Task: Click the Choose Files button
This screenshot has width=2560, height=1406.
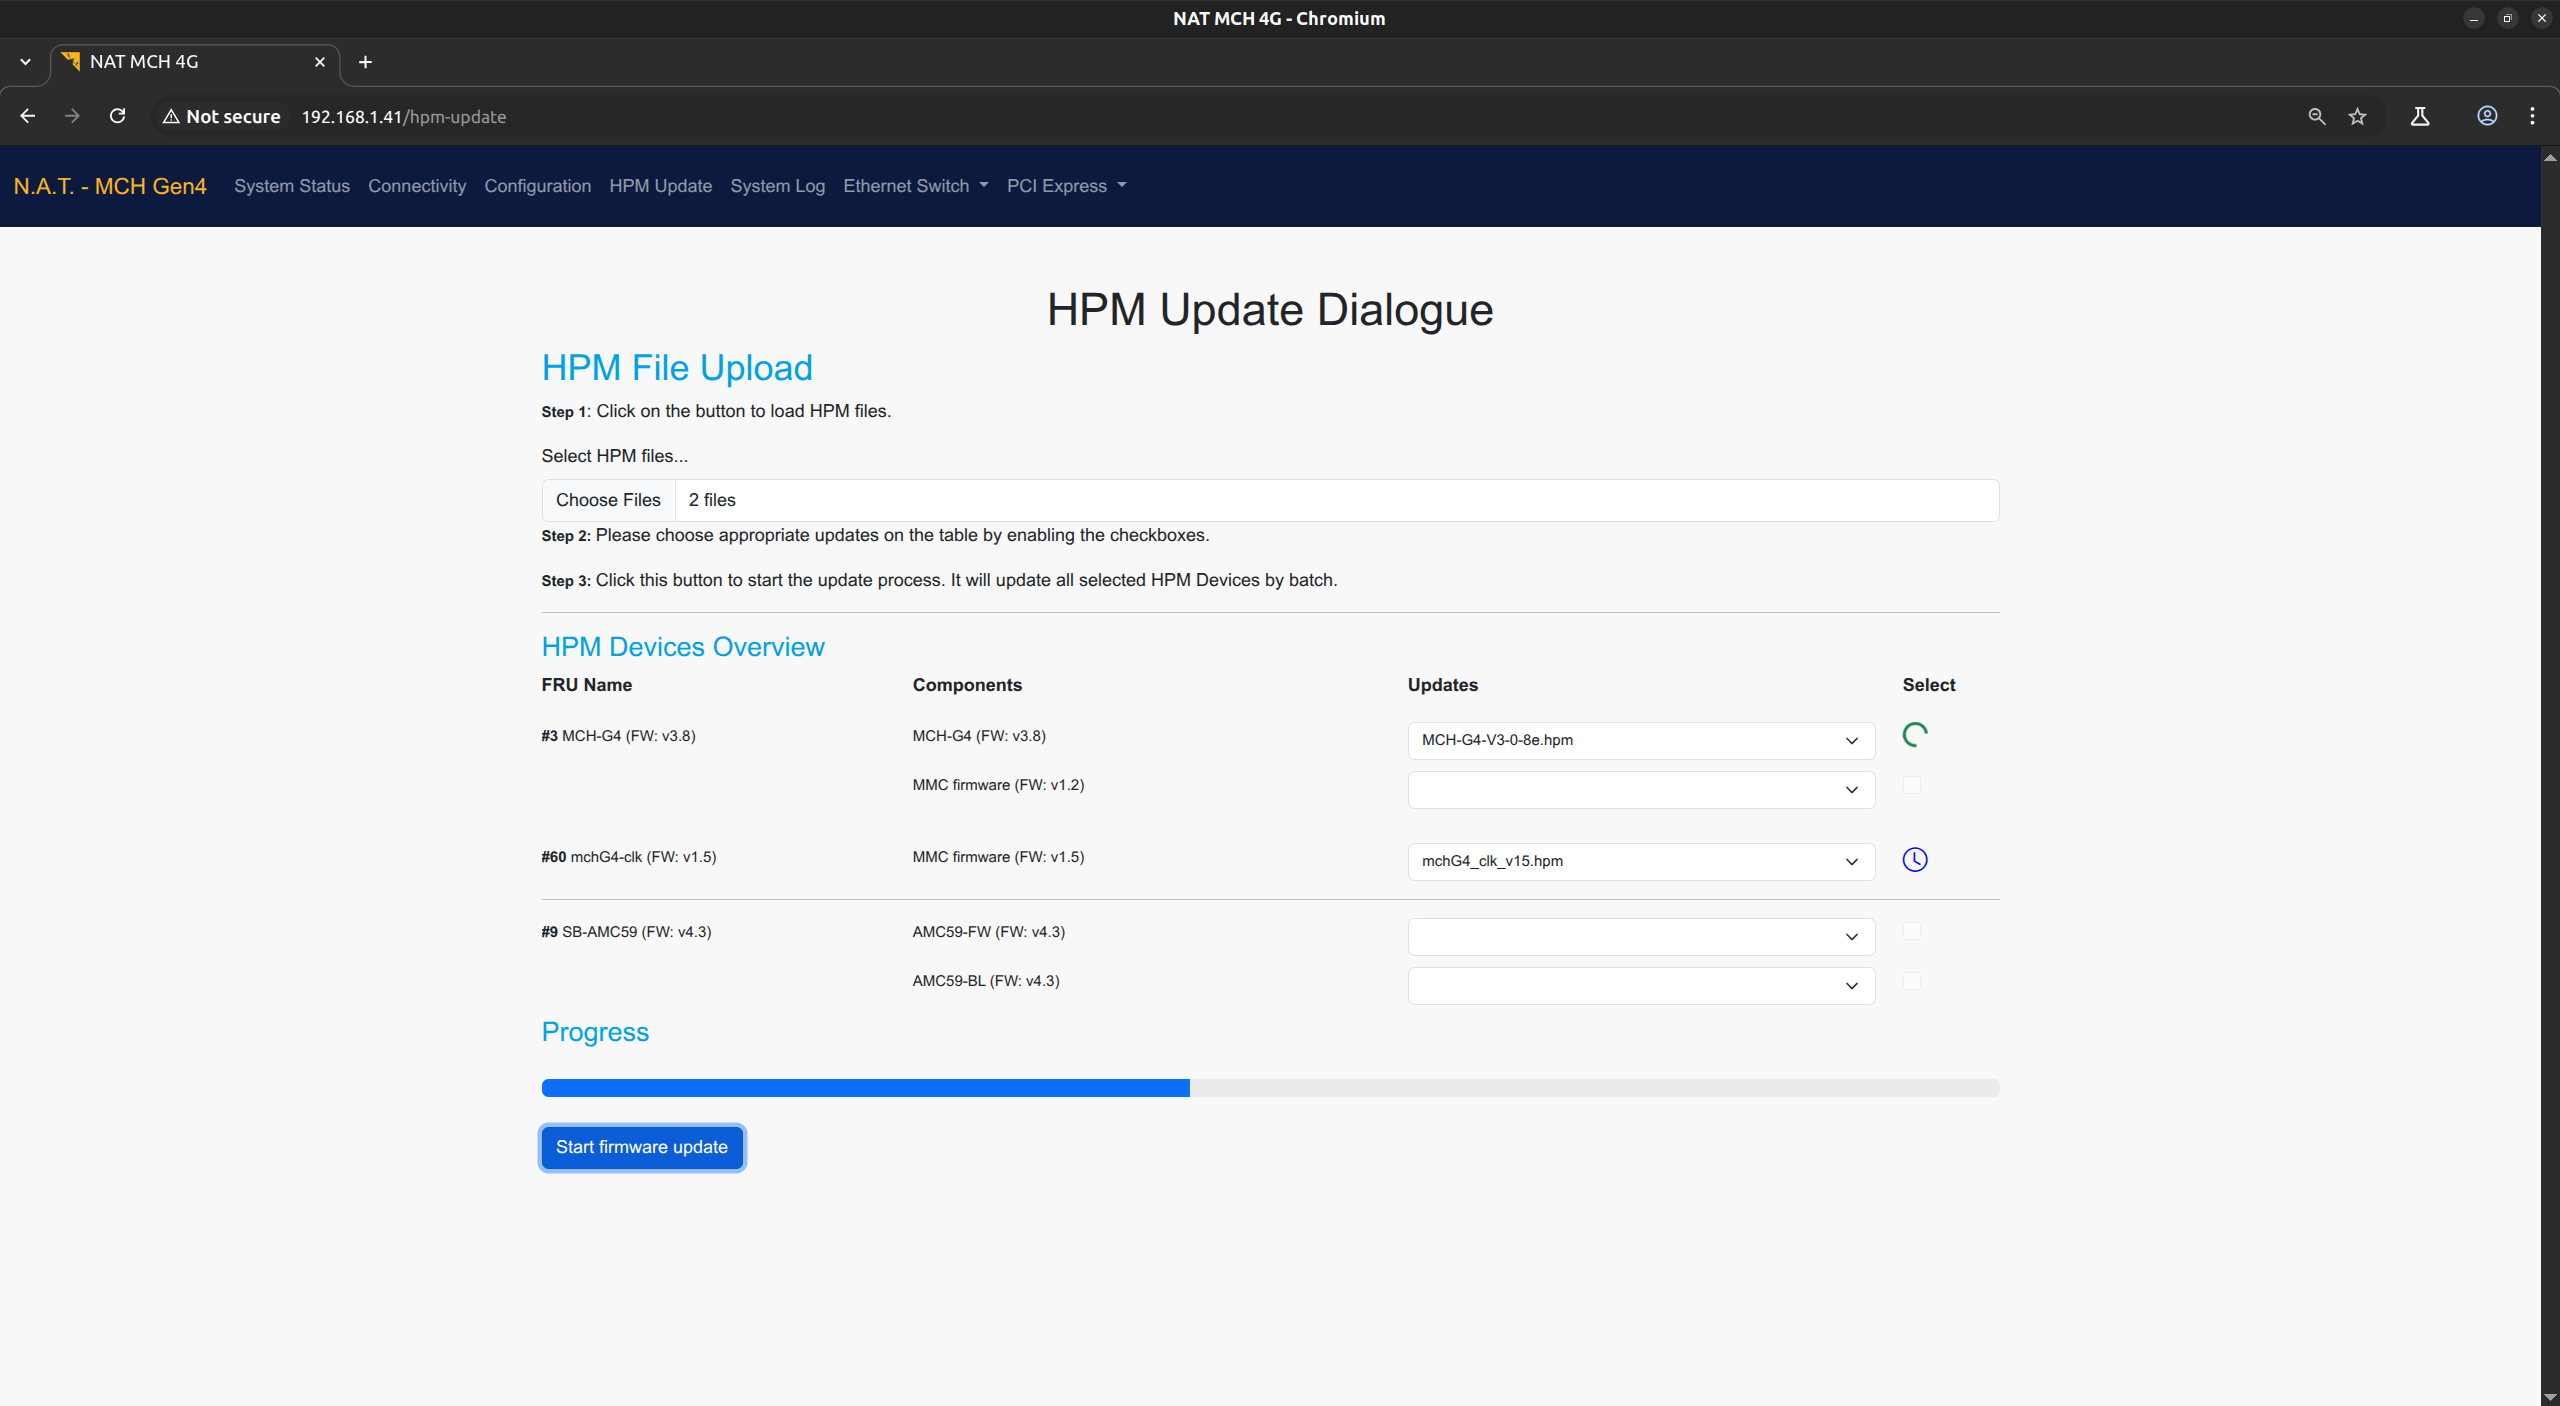Action: (x=608, y=500)
